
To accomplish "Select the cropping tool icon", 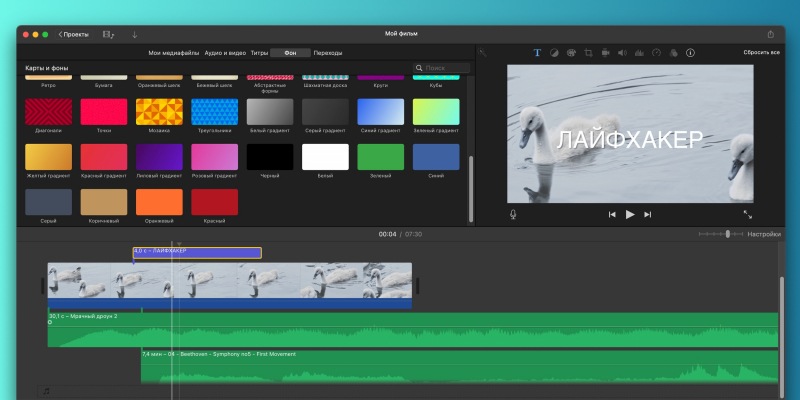I will pos(588,53).
